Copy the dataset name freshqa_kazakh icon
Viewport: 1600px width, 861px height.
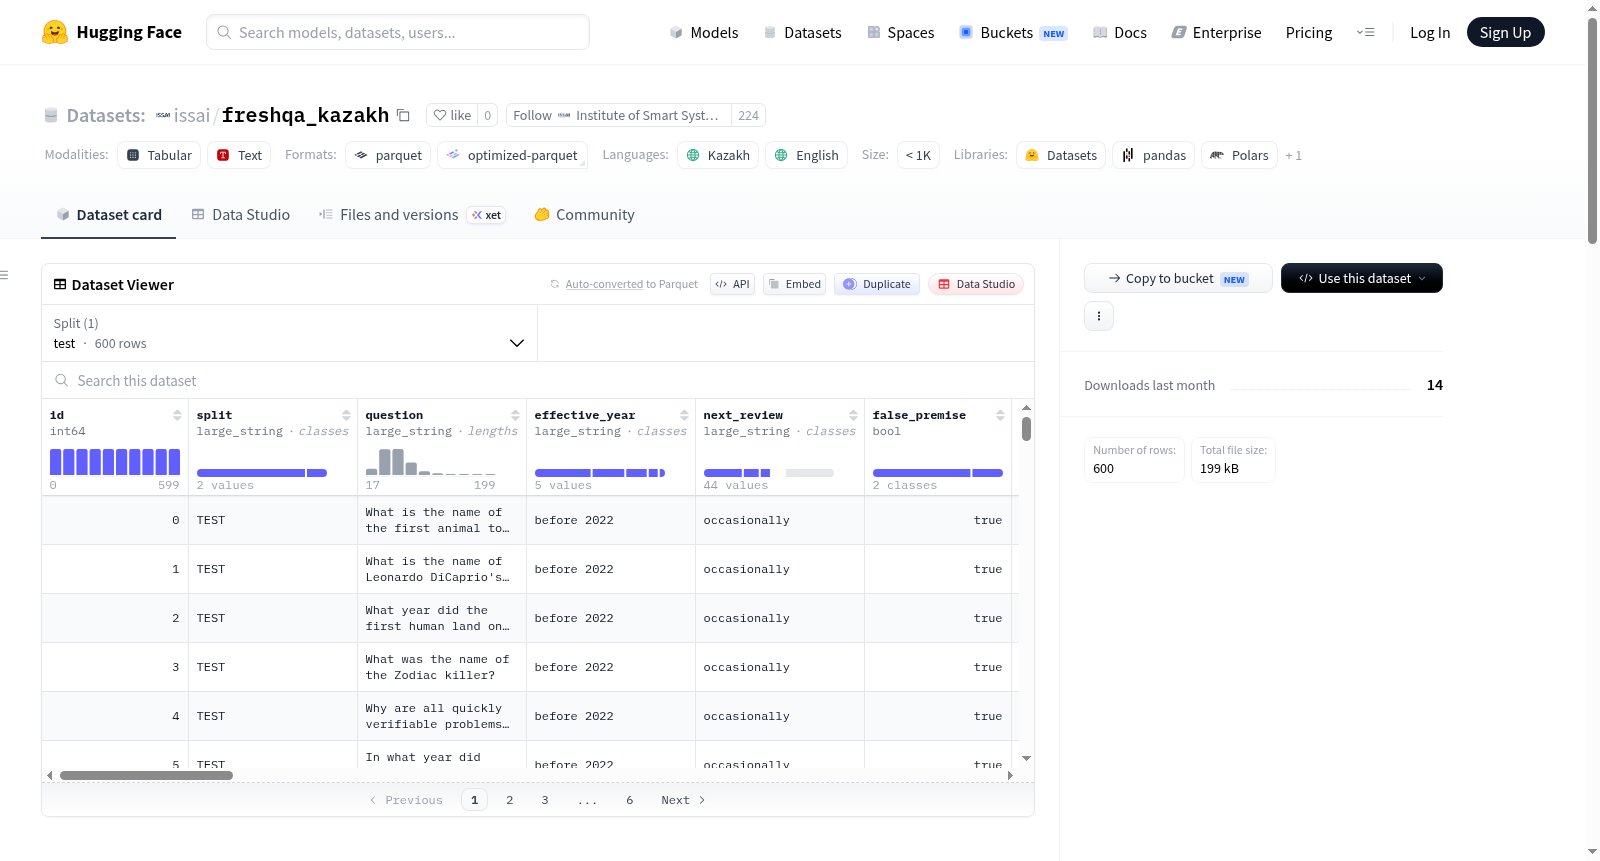point(403,115)
